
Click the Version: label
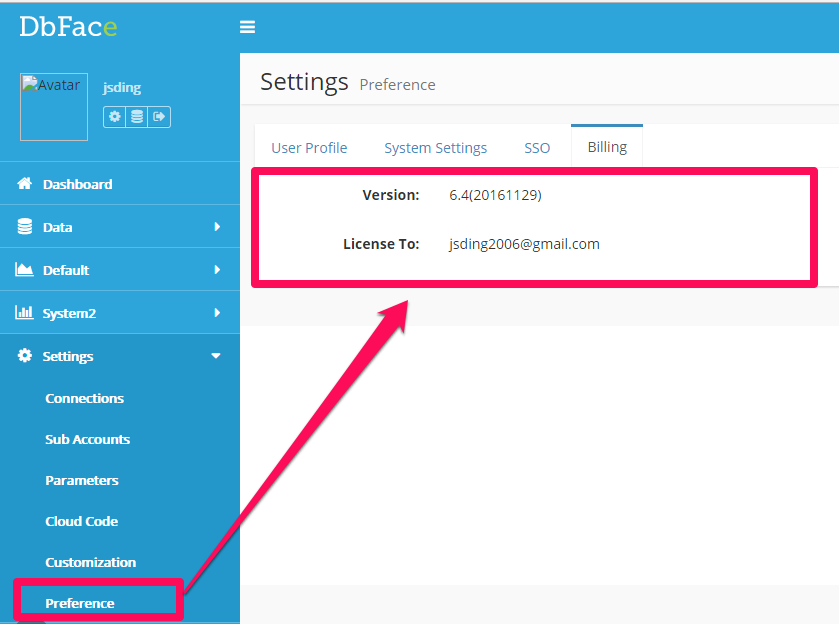391,195
